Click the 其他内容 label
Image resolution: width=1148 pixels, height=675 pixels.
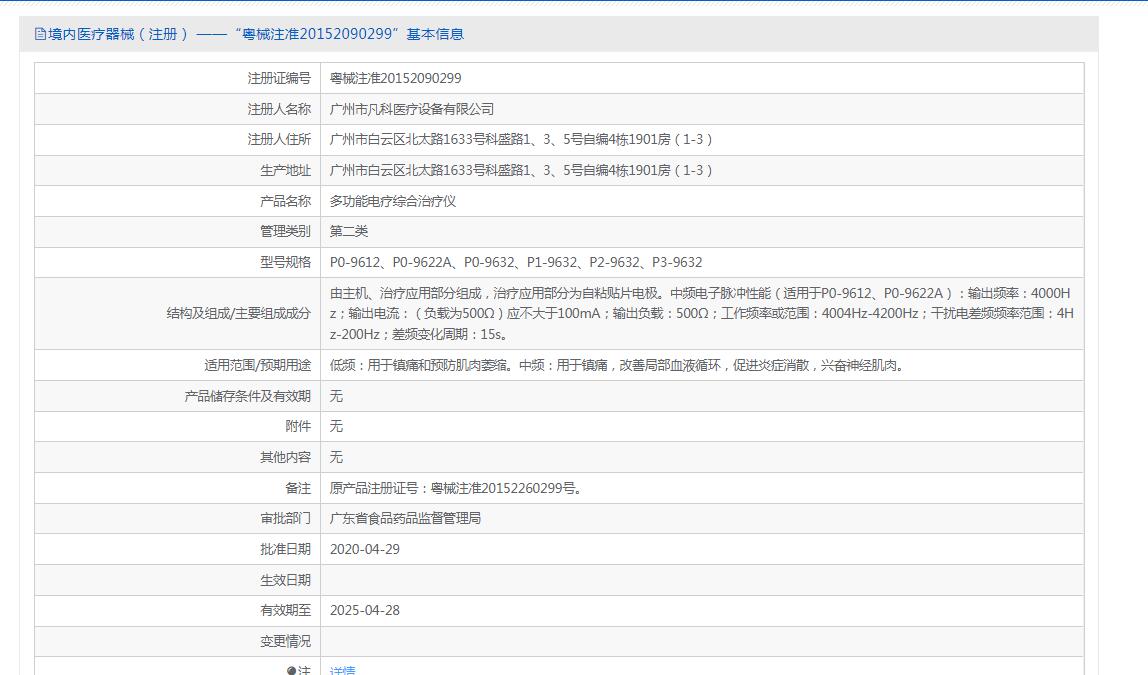click(286, 457)
